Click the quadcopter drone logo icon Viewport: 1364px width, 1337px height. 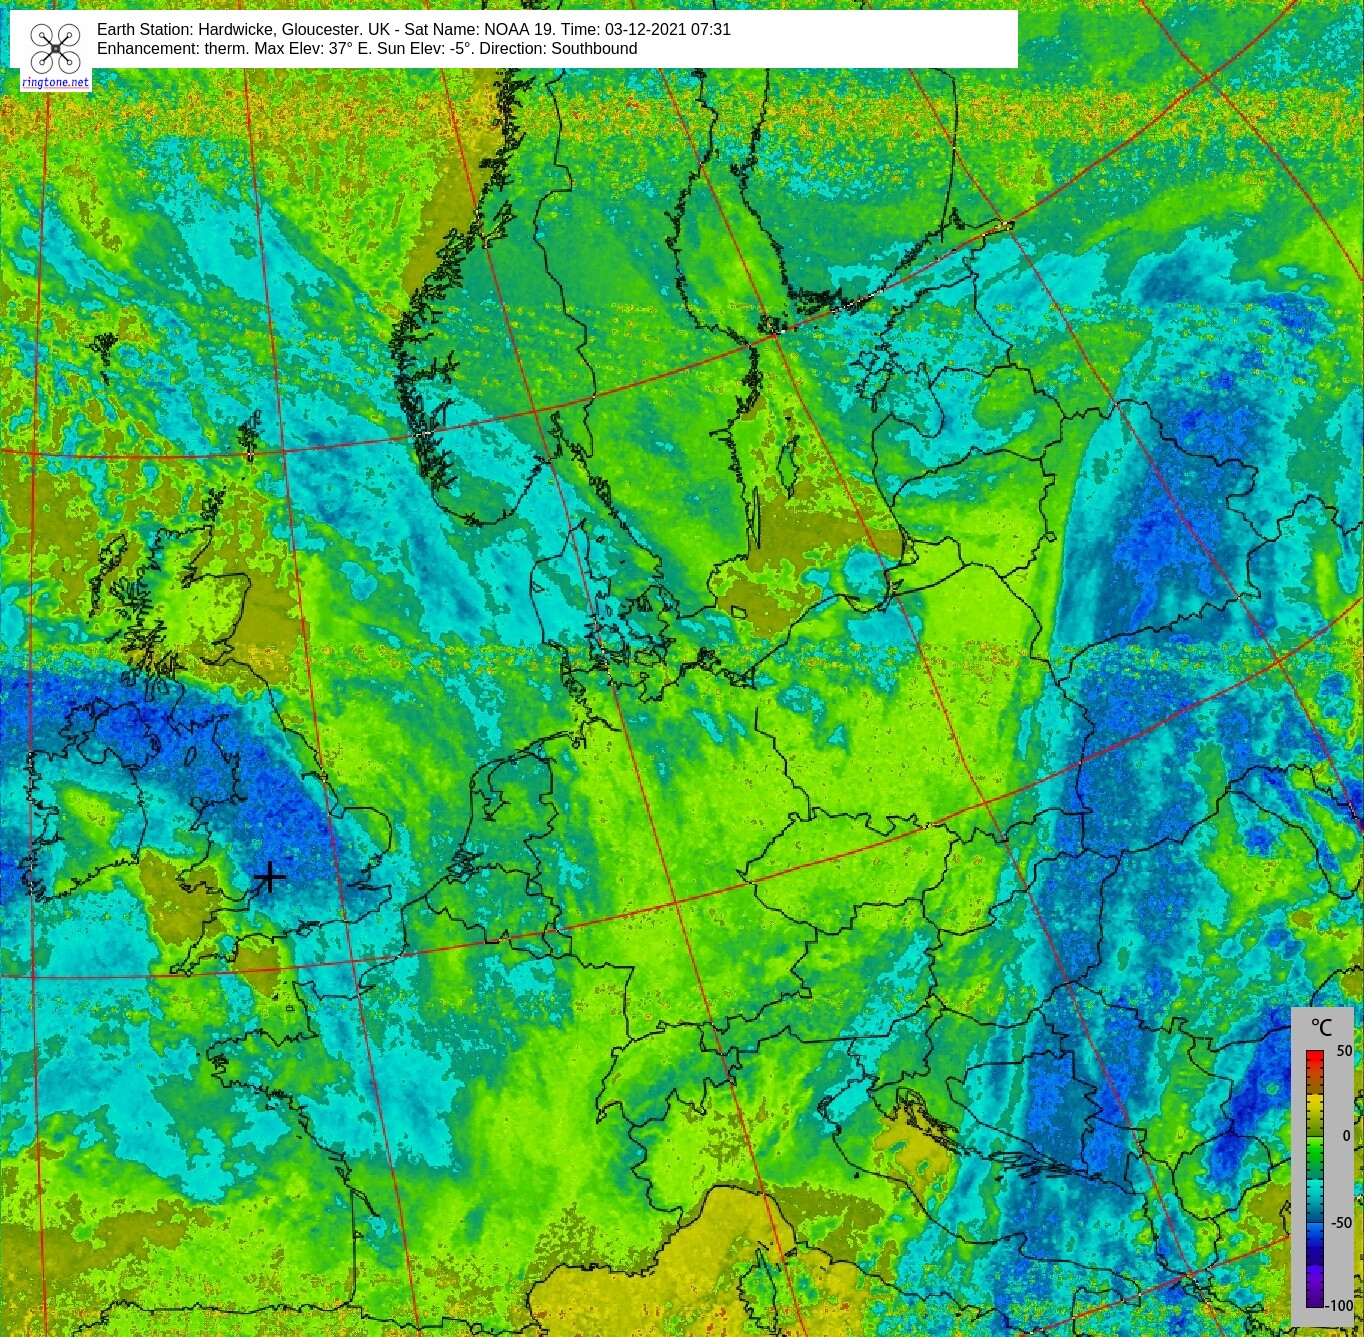pos(55,48)
